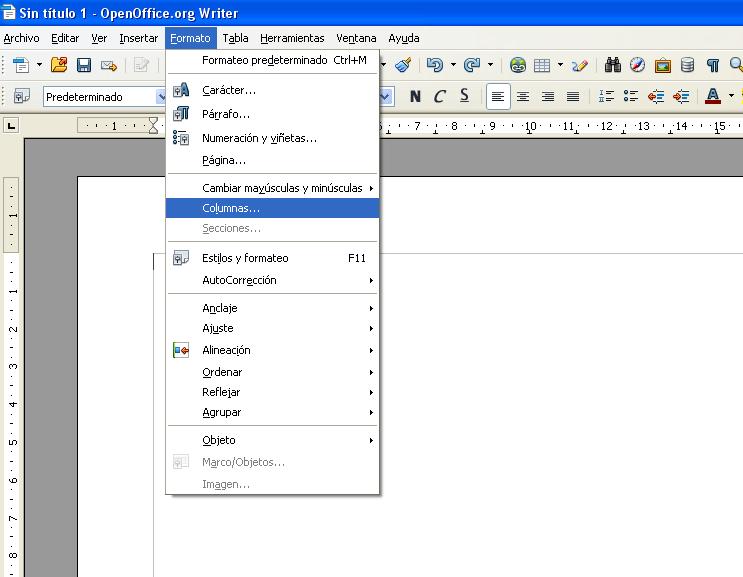The image size is (743, 577).
Task: Choose Párrafo… from the Formato menu
Action: [272, 114]
